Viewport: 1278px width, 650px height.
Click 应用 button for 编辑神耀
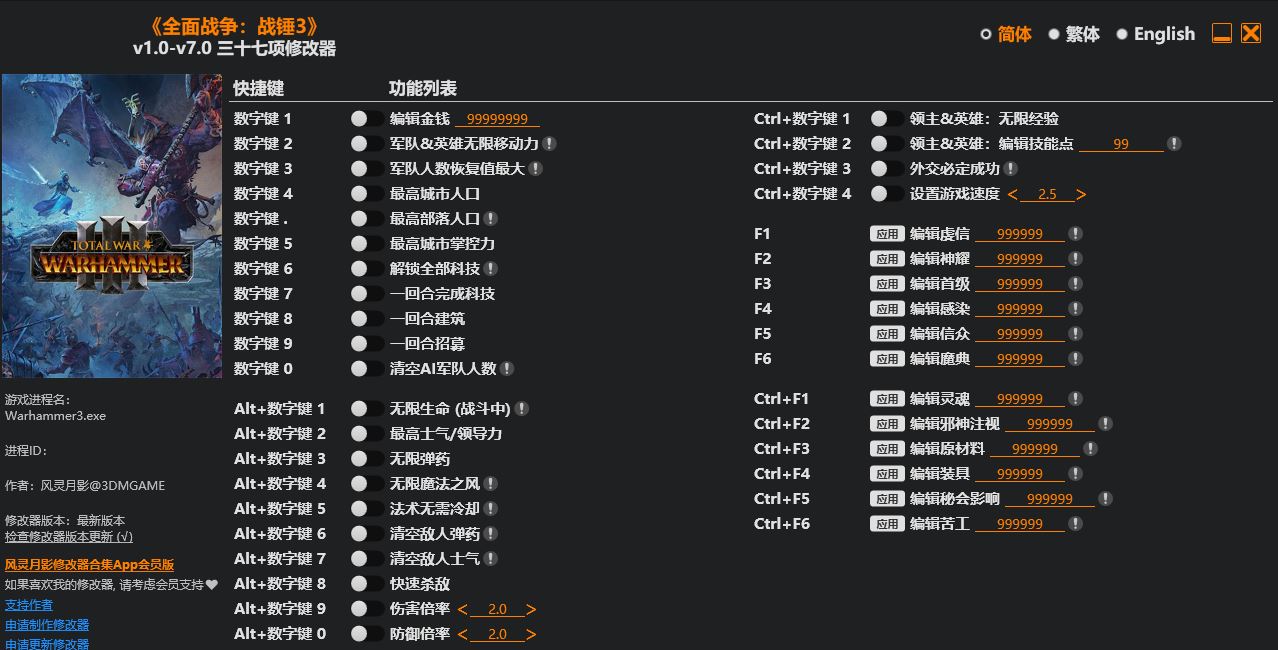click(x=887, y=259)
